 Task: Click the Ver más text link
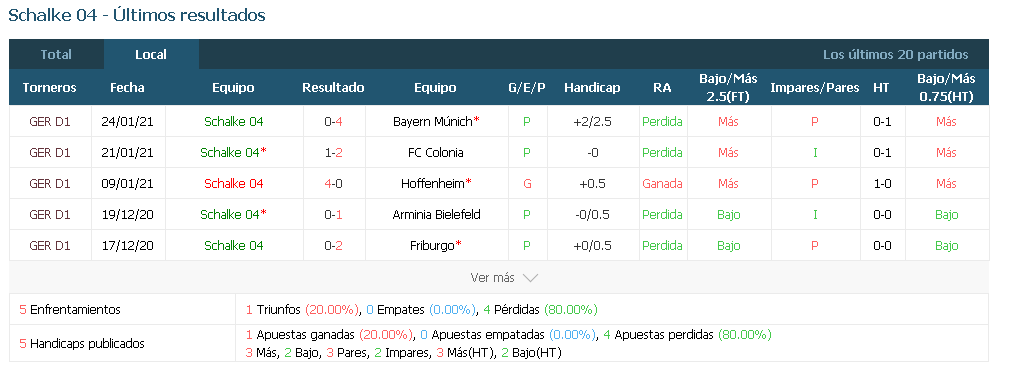tap(492, 278)
